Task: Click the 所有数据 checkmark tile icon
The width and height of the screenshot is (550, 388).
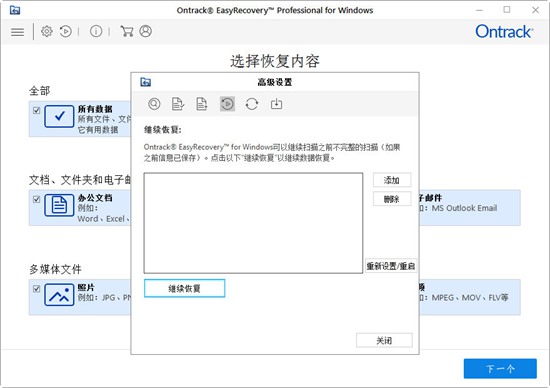Action: point(59,116)
